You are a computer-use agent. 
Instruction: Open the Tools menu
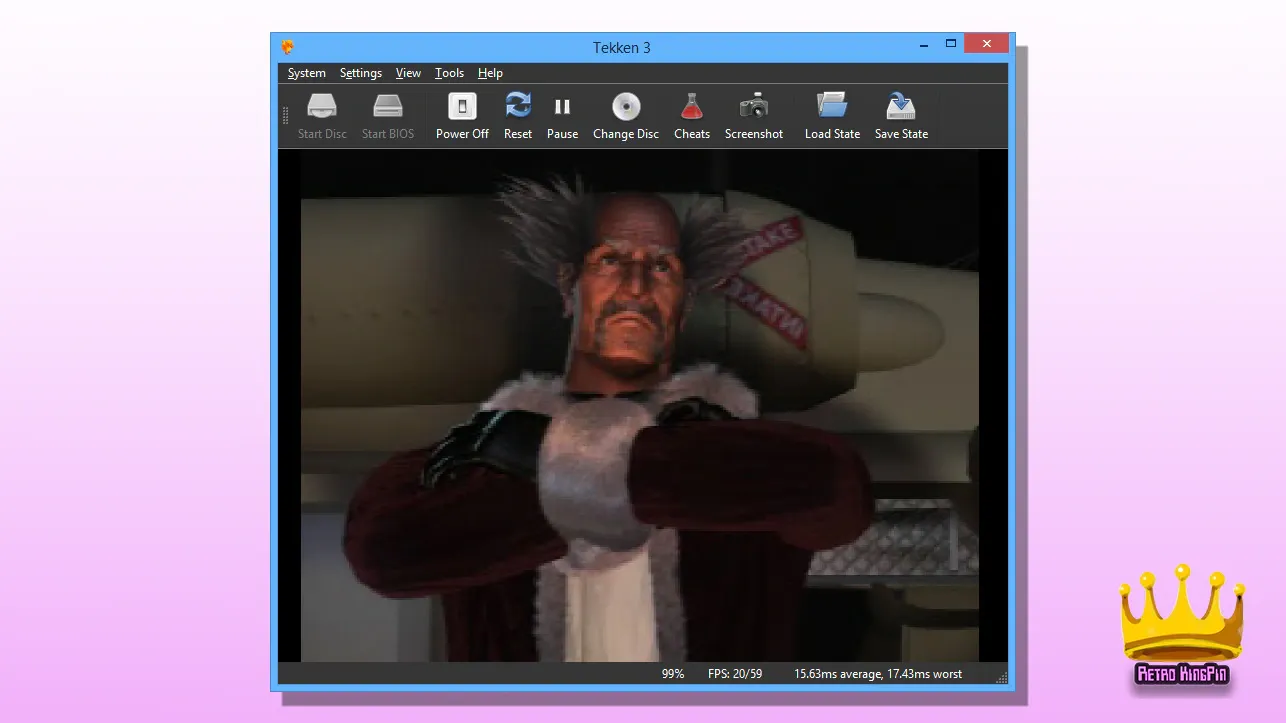[449, 73]
